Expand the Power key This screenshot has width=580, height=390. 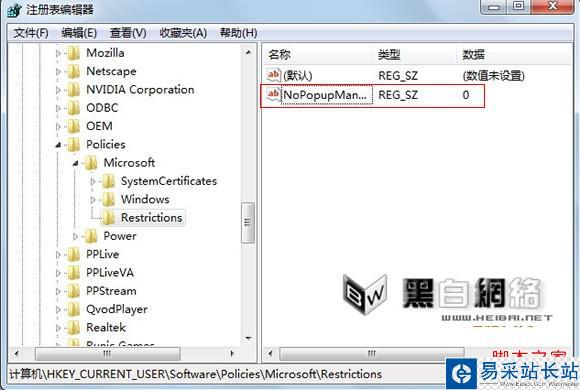click(75, 236)
